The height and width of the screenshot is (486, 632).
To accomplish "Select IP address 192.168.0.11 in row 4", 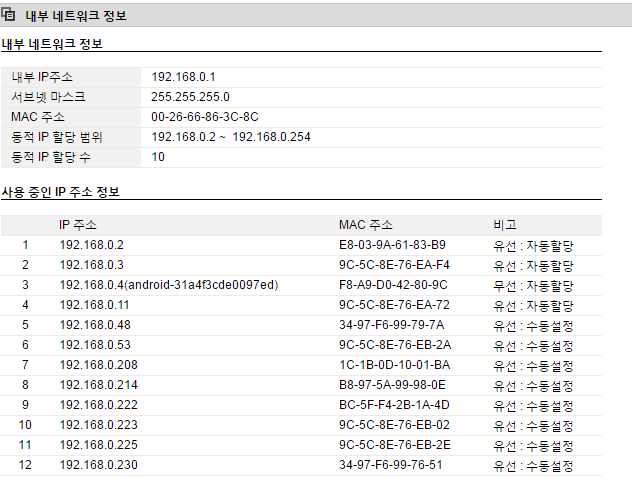I will point(94,305).
